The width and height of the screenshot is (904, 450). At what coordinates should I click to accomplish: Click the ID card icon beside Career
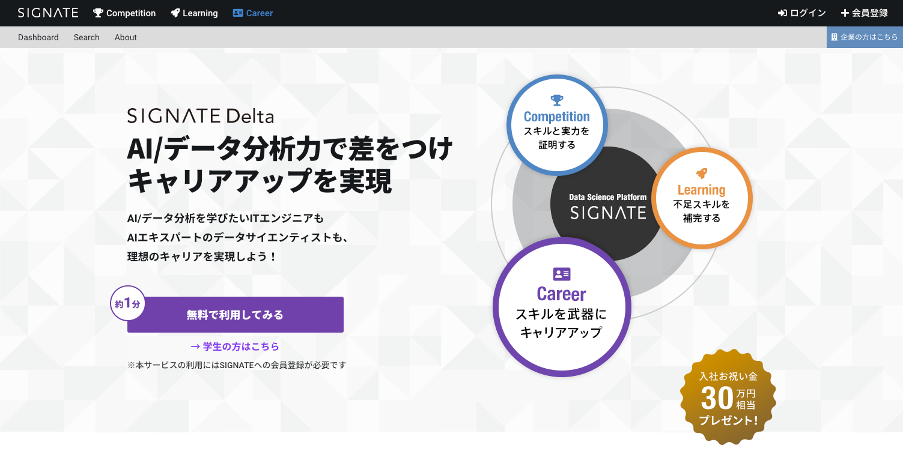coord(238,13)
